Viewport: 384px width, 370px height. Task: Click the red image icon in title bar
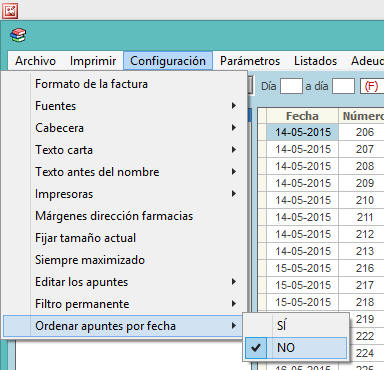point(10,10)
